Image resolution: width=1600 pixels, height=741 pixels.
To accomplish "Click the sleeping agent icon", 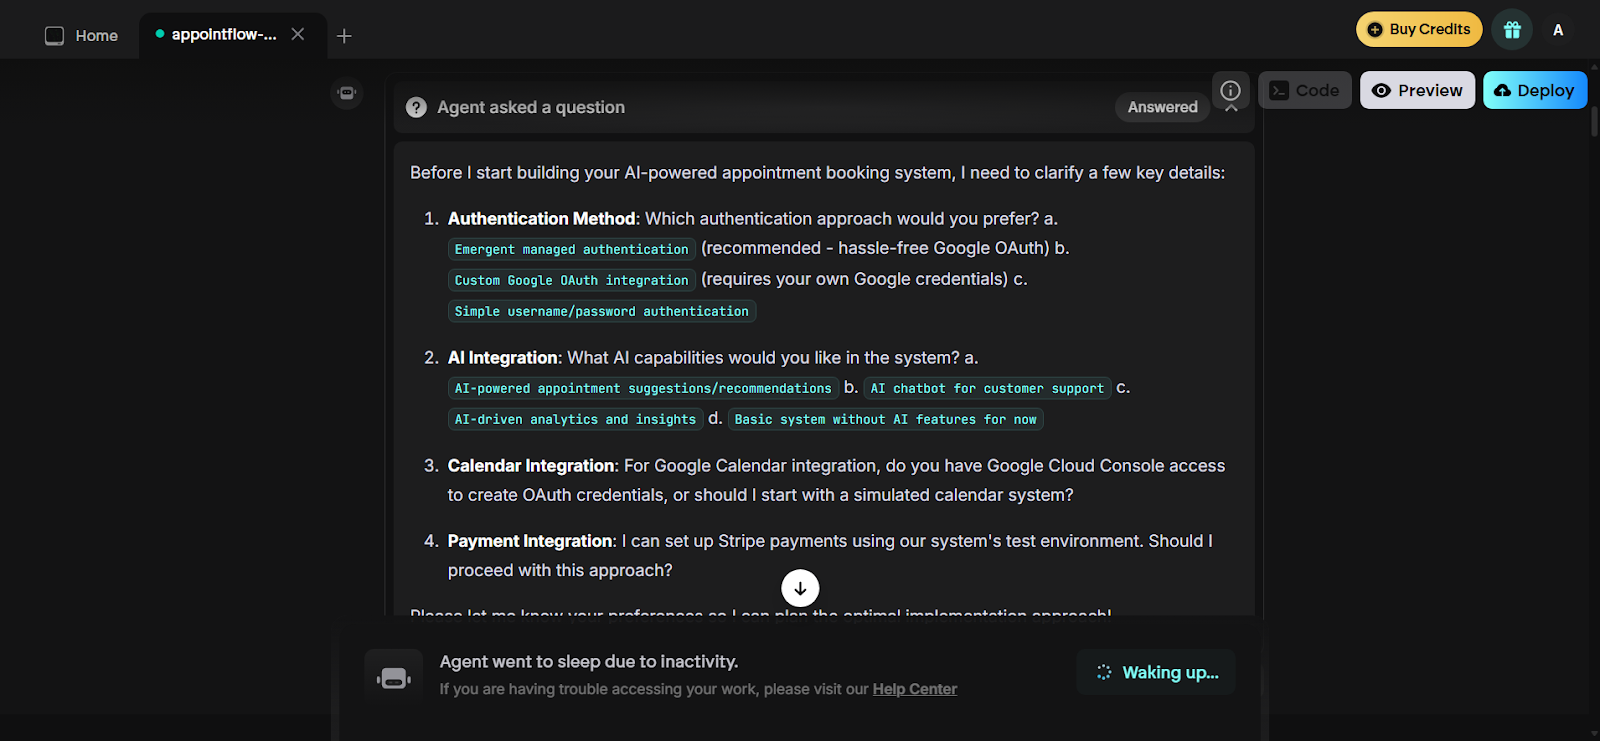I will (x=394, y=677).
